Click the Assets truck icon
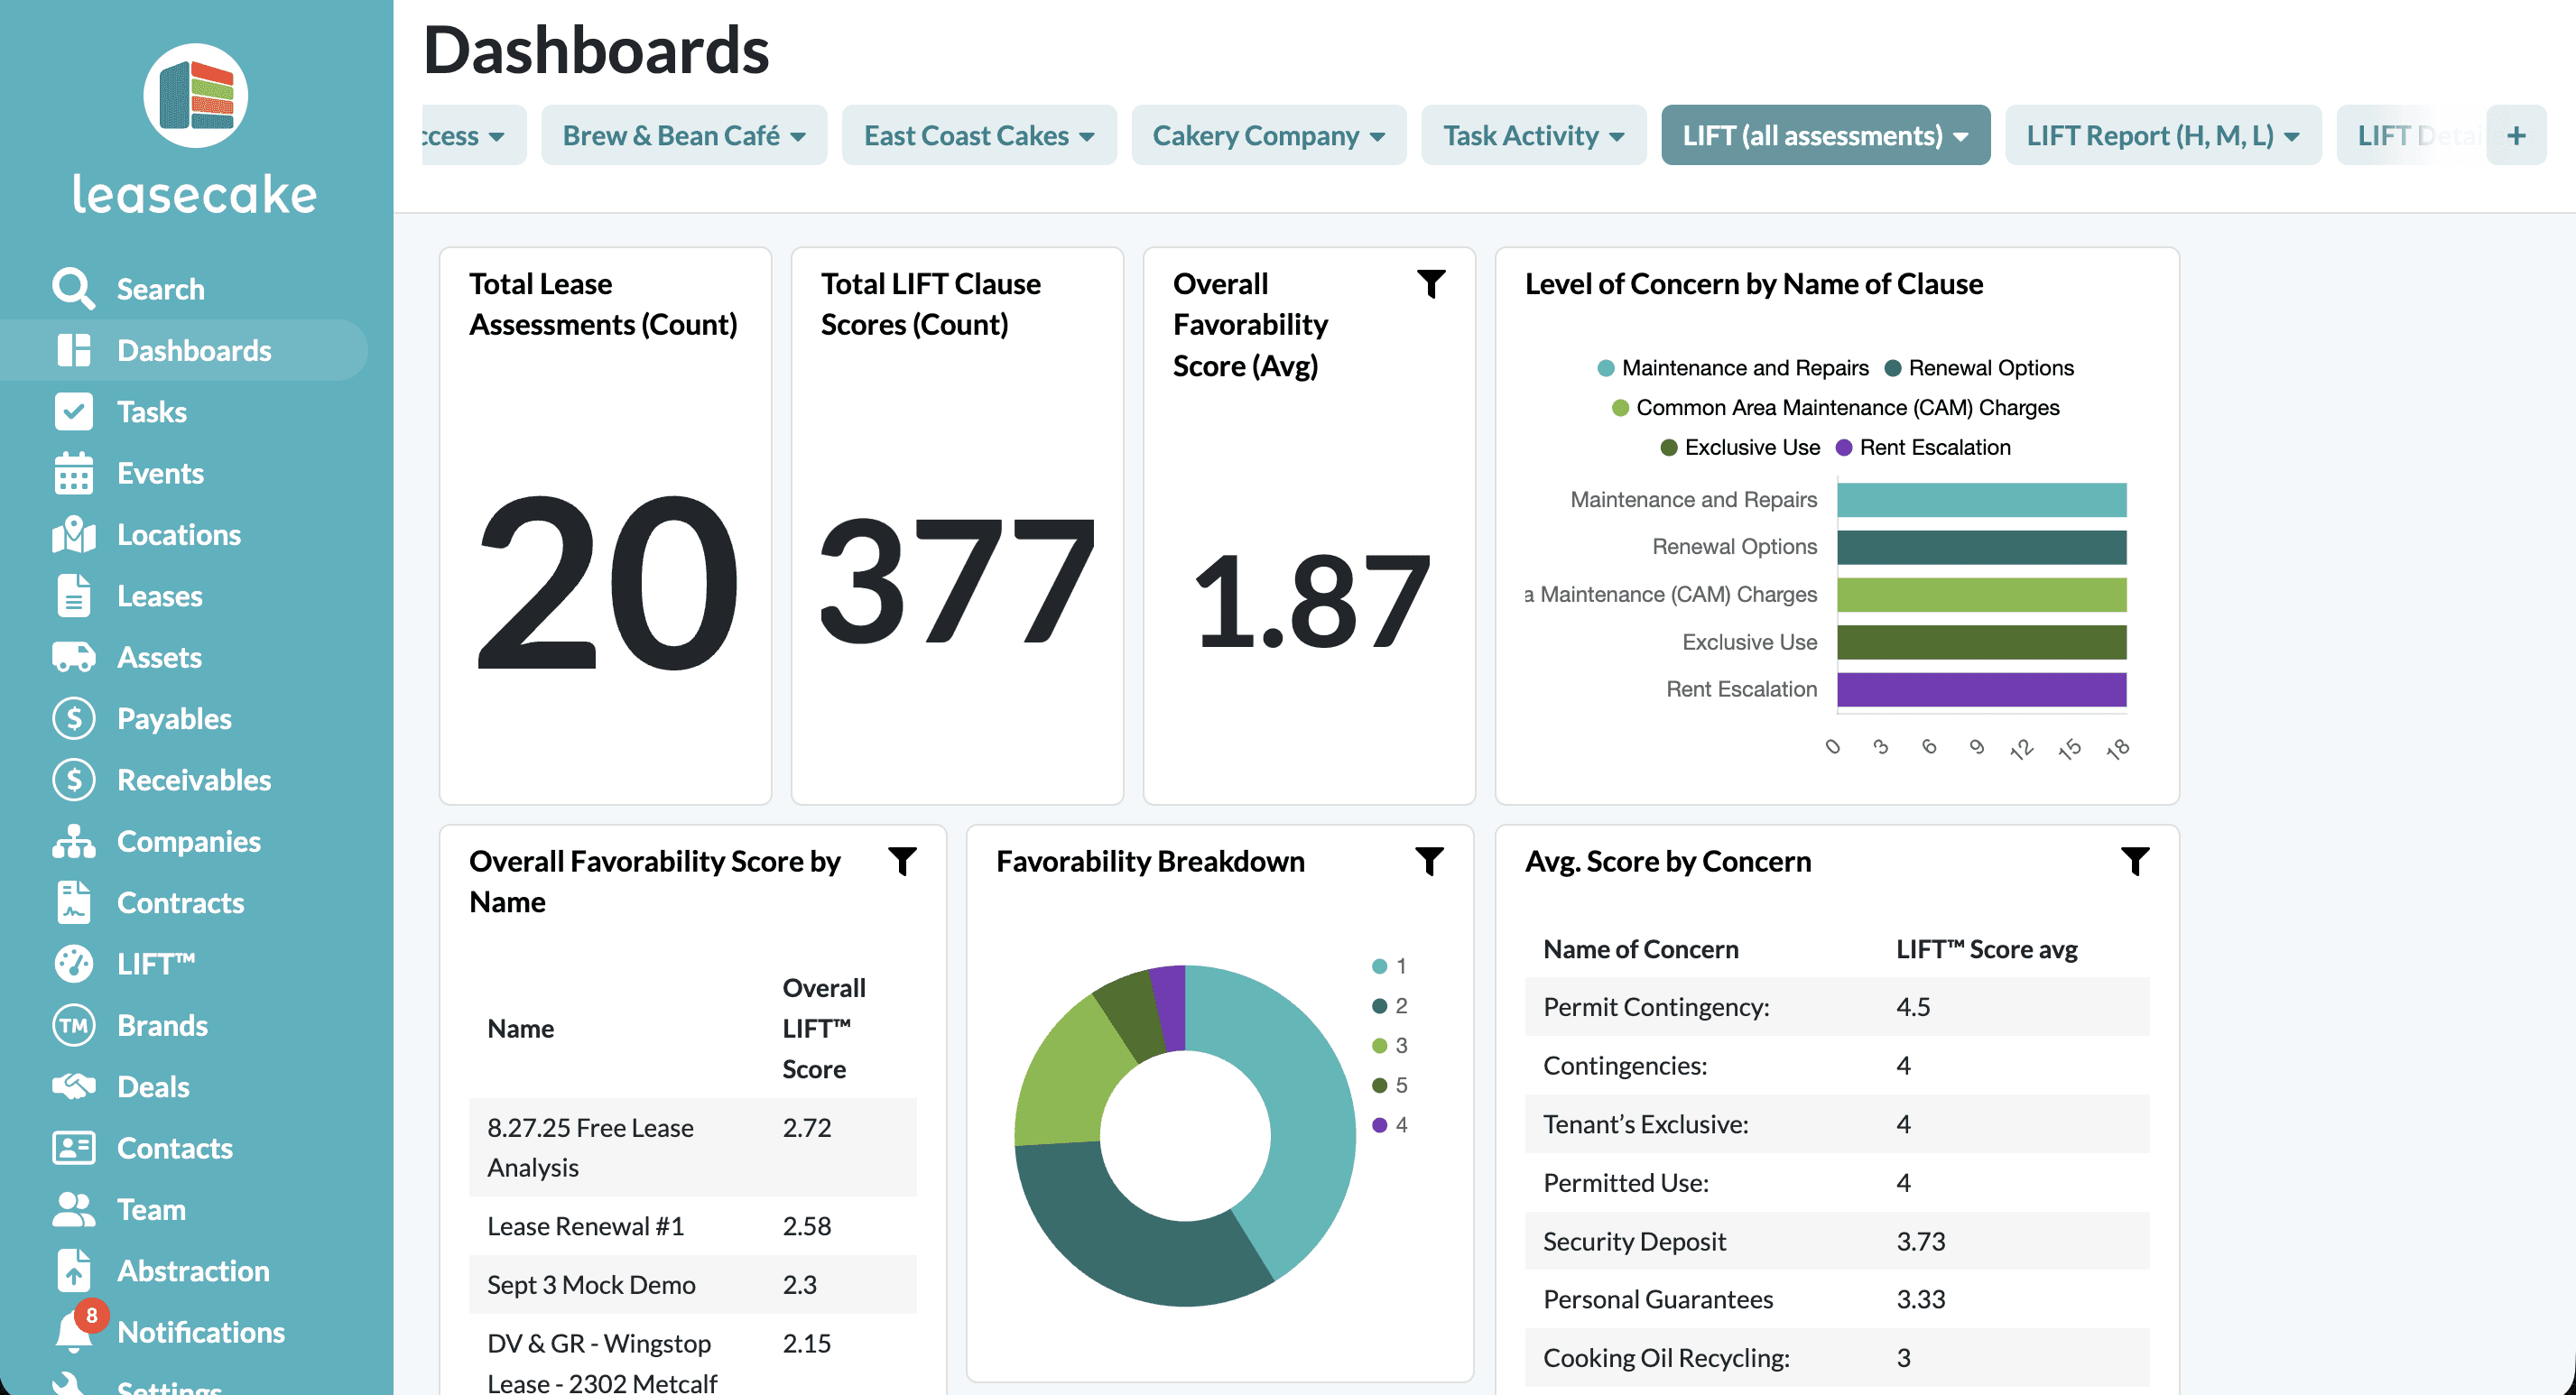2576x1395 pixels. 73,657
